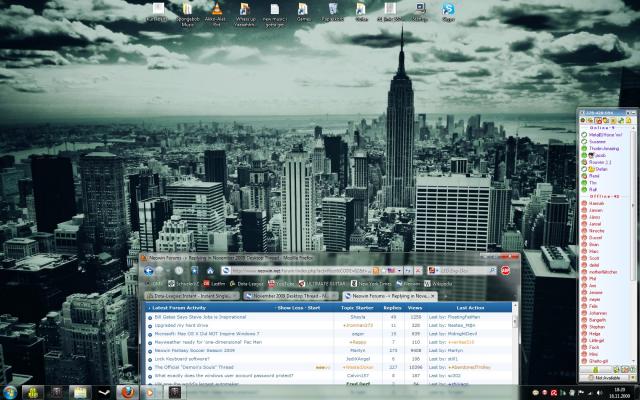
Task: Go to Firefox home page icon
Action: click(x=210, y=270)
